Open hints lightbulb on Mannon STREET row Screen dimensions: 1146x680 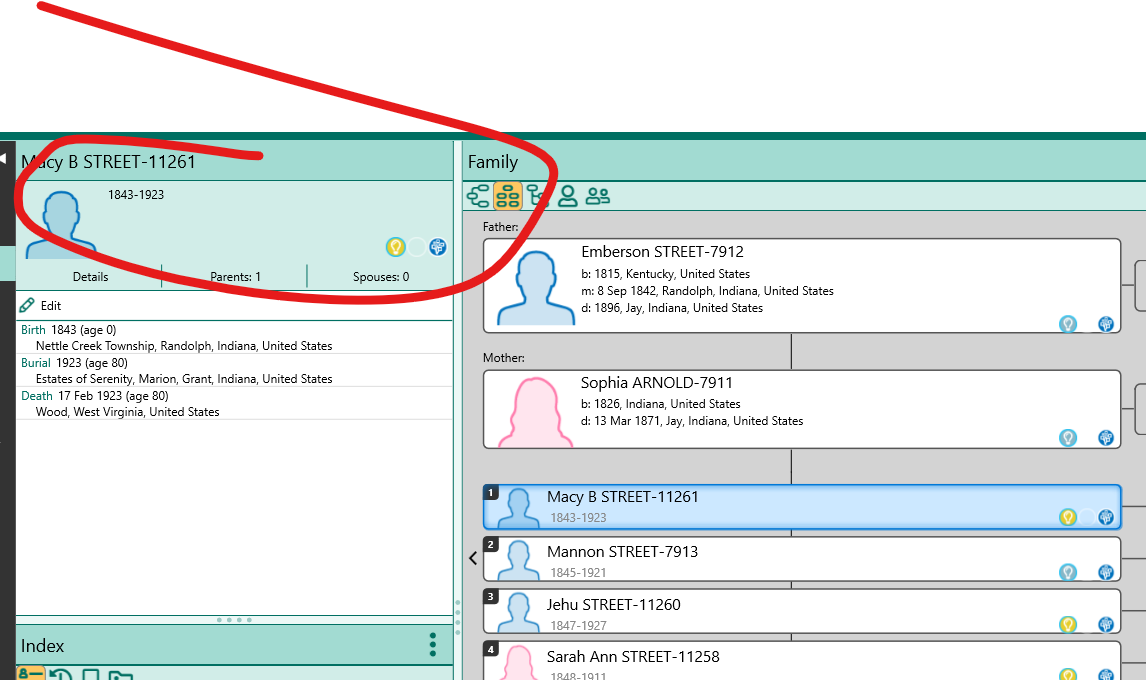click(x=1068, y=572)
